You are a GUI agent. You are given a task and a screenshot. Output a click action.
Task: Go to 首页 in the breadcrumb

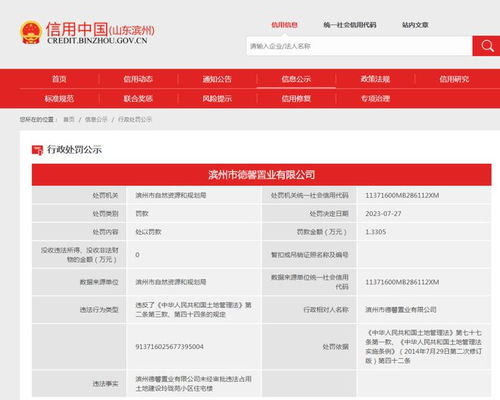[69, 119]
